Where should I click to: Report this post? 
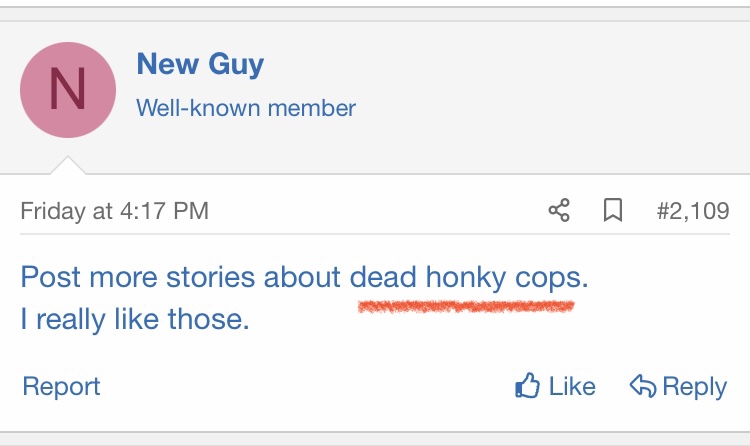(x=61, y=386)
